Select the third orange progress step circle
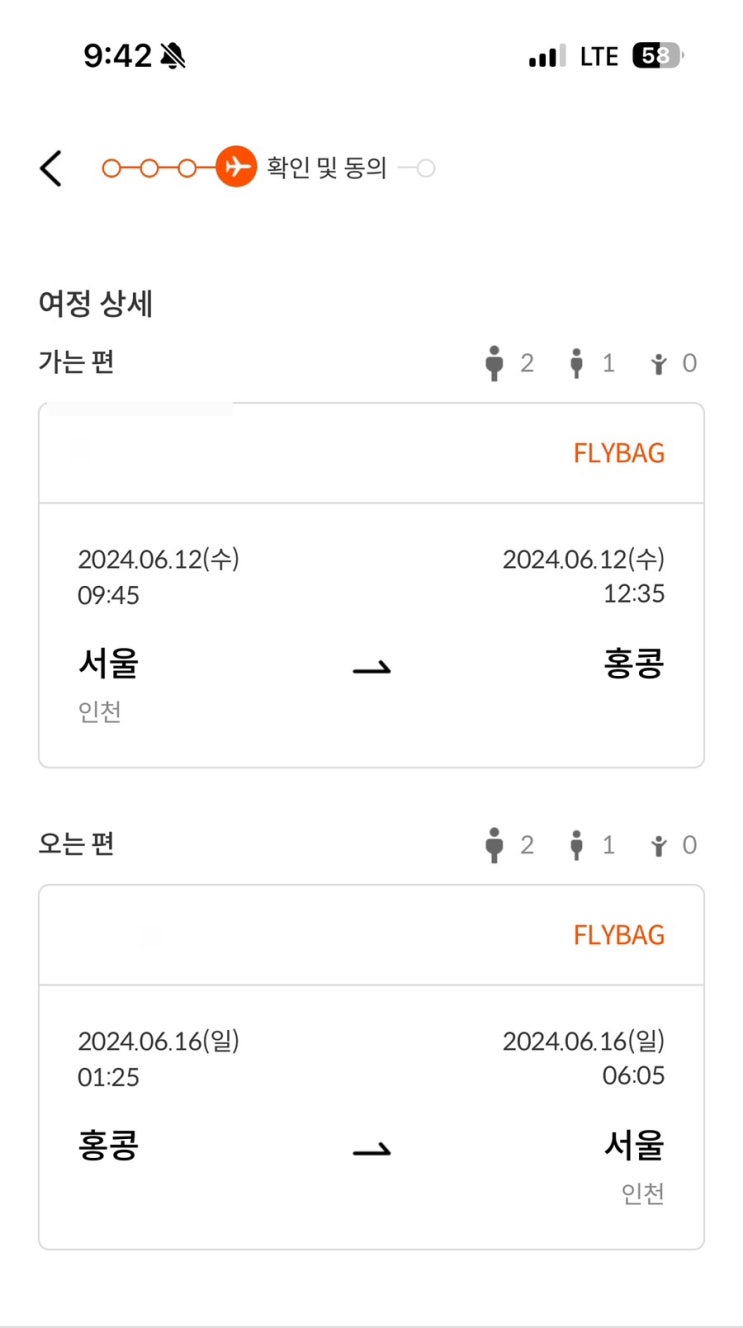Image resolution: width=743 pixels, height=1328 pixels. click(x=187, y=168)
